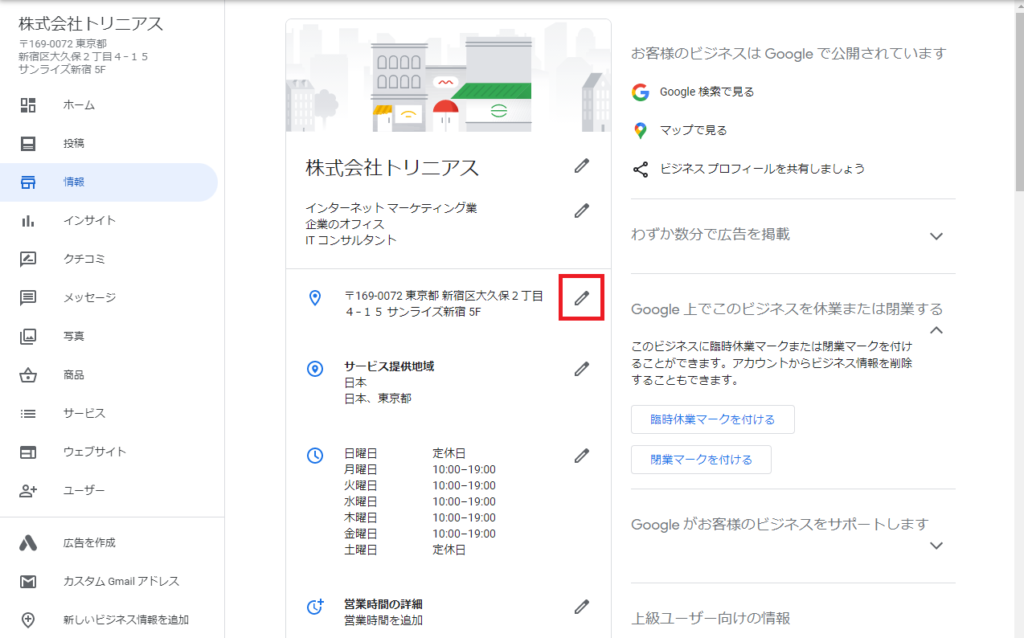Click the storefront banner illustration
The width and height of the screenshot is (1024, 638).
click(448, 76)
